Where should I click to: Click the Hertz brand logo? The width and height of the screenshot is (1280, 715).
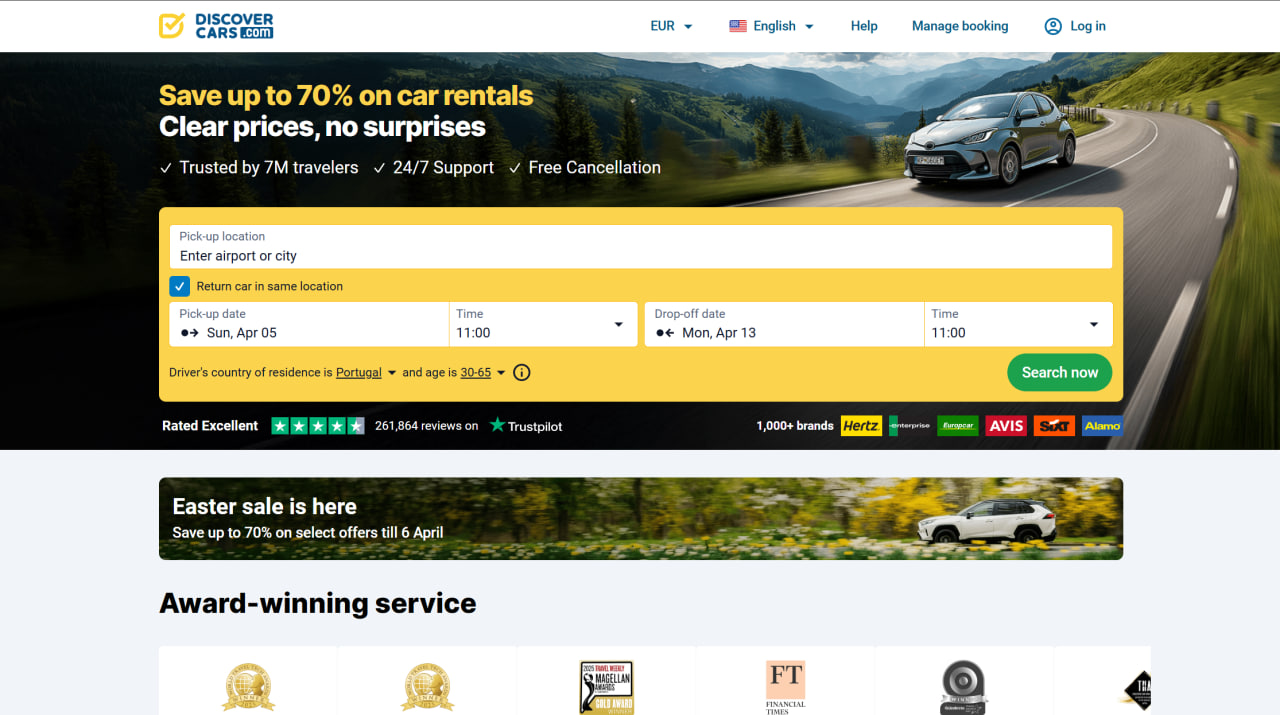[861, 426]
